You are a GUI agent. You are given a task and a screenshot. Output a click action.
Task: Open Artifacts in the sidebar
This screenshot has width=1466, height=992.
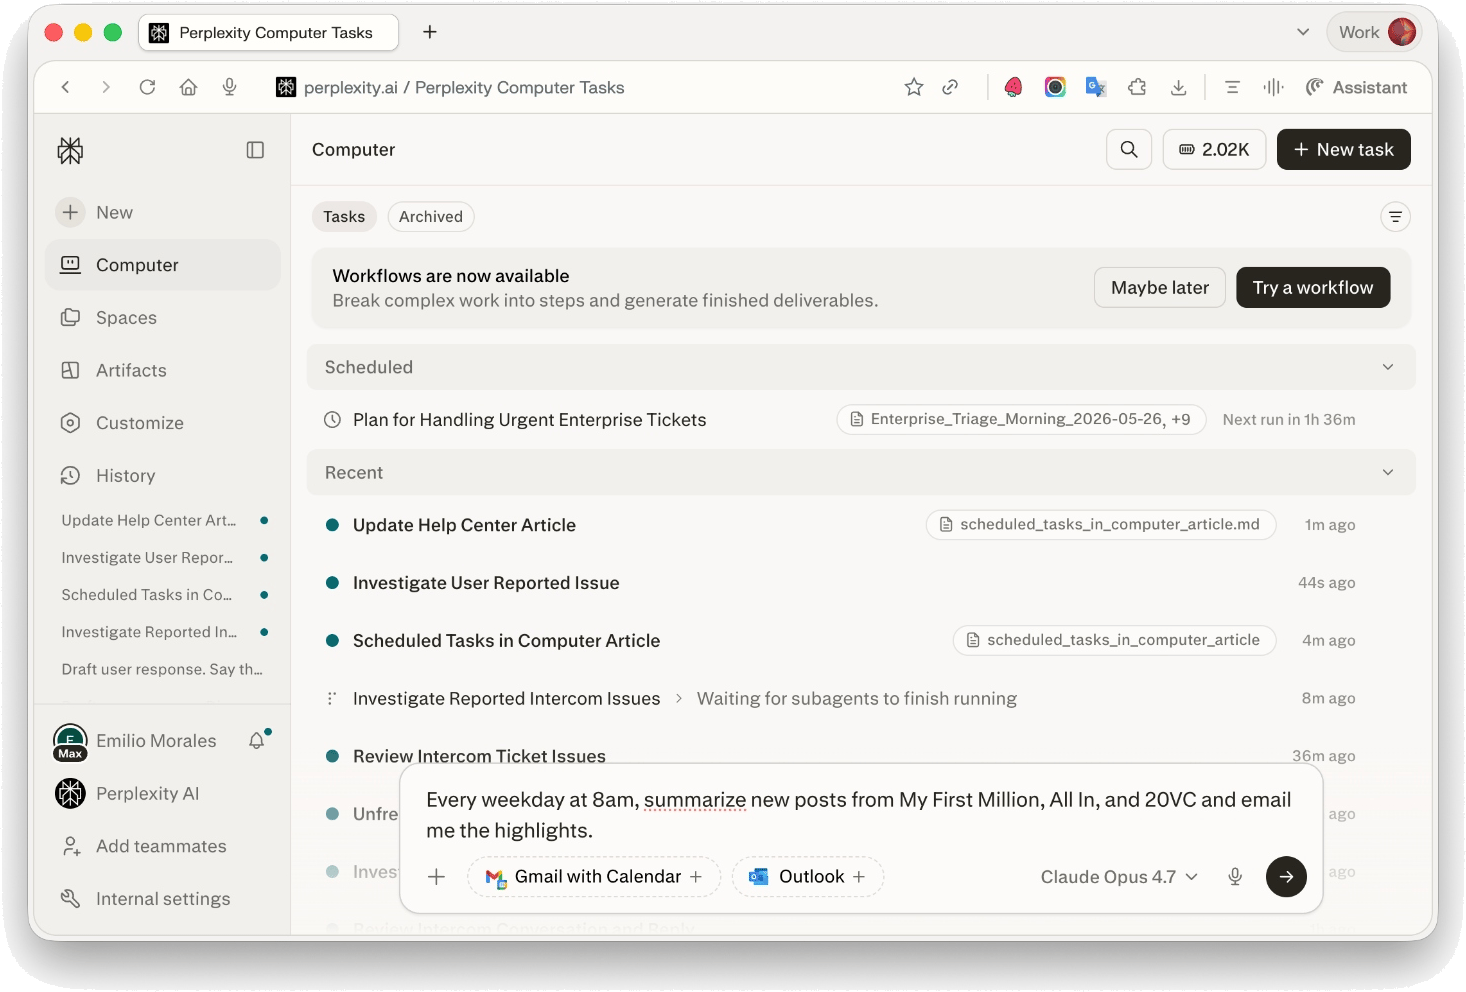pos(163,370)
